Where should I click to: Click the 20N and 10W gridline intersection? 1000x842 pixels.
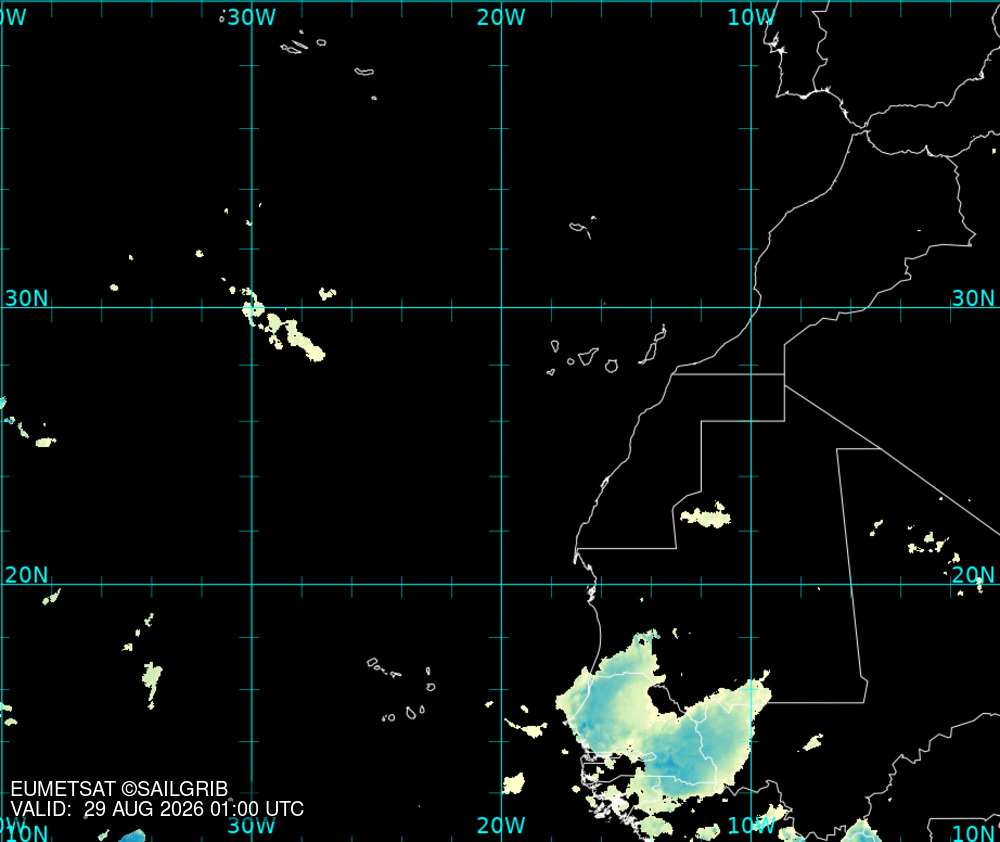tap(751, 584)
